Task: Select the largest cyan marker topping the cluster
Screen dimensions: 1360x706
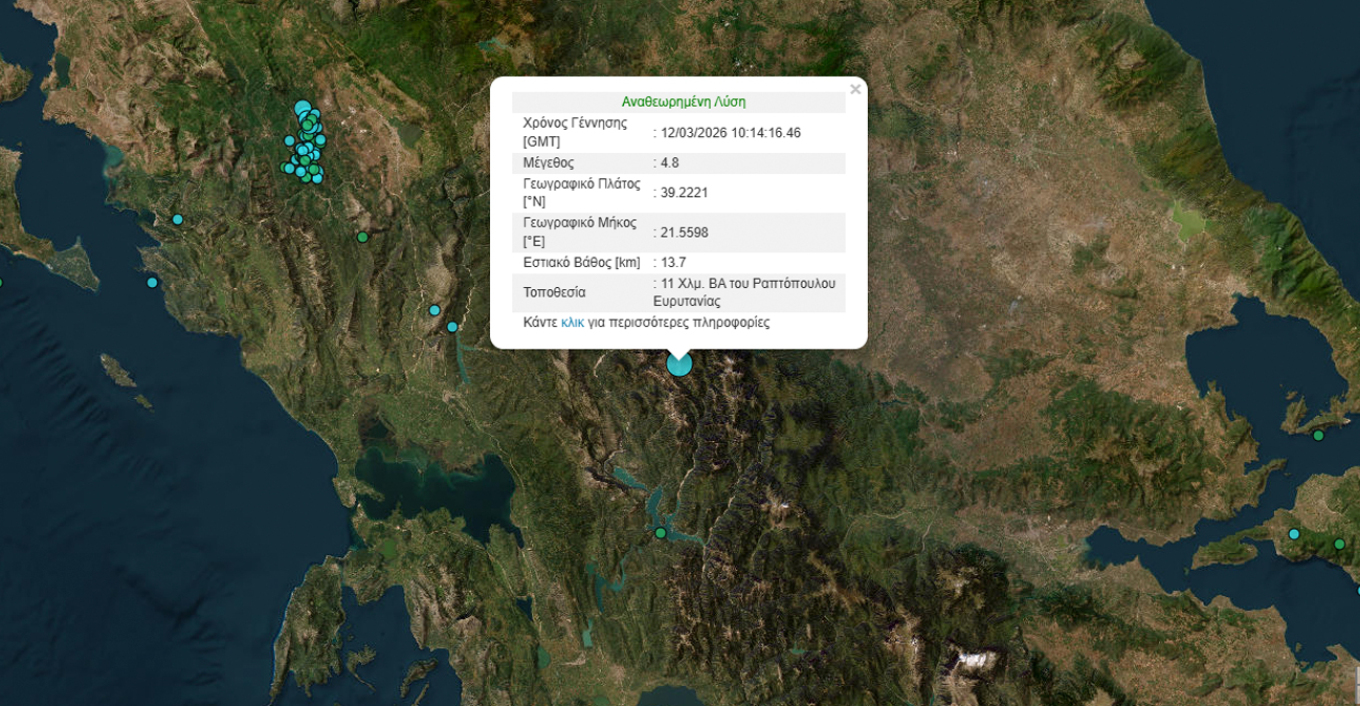Action: 303,109
